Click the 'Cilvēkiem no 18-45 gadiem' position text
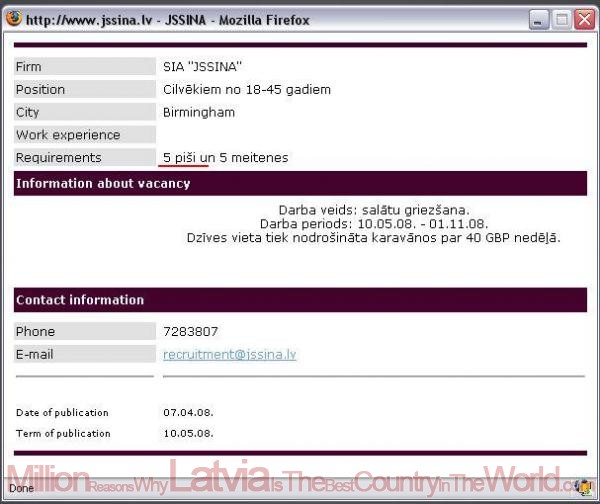The image size is (600, 504). tap(246, 89)
